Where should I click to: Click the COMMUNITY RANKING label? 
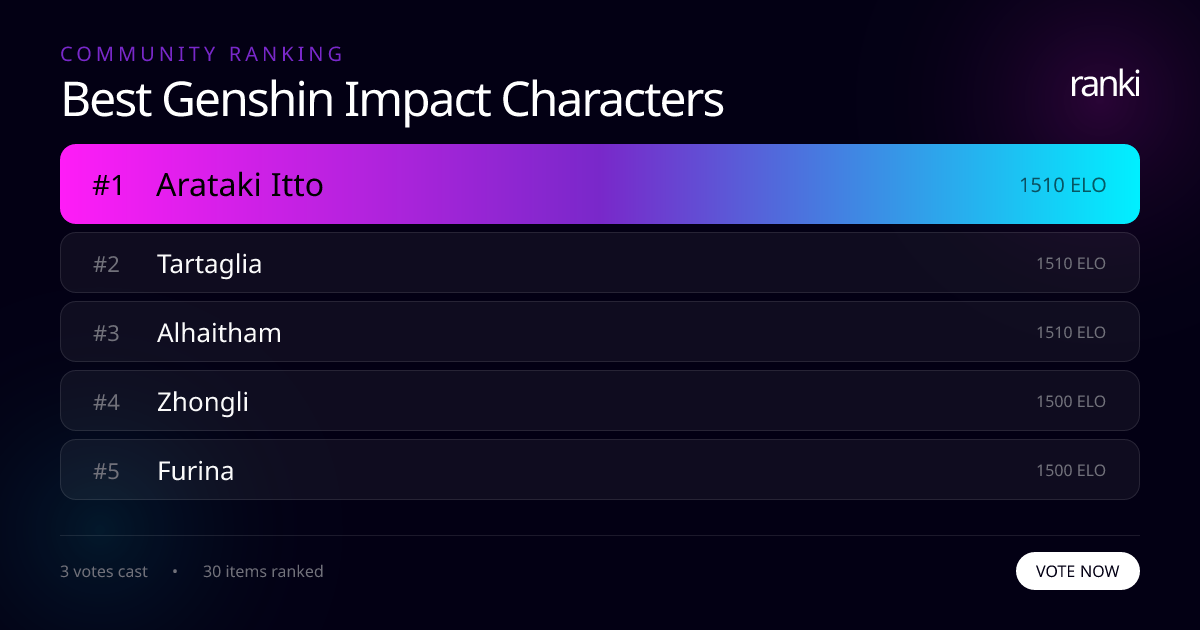[x=203, y=54]
